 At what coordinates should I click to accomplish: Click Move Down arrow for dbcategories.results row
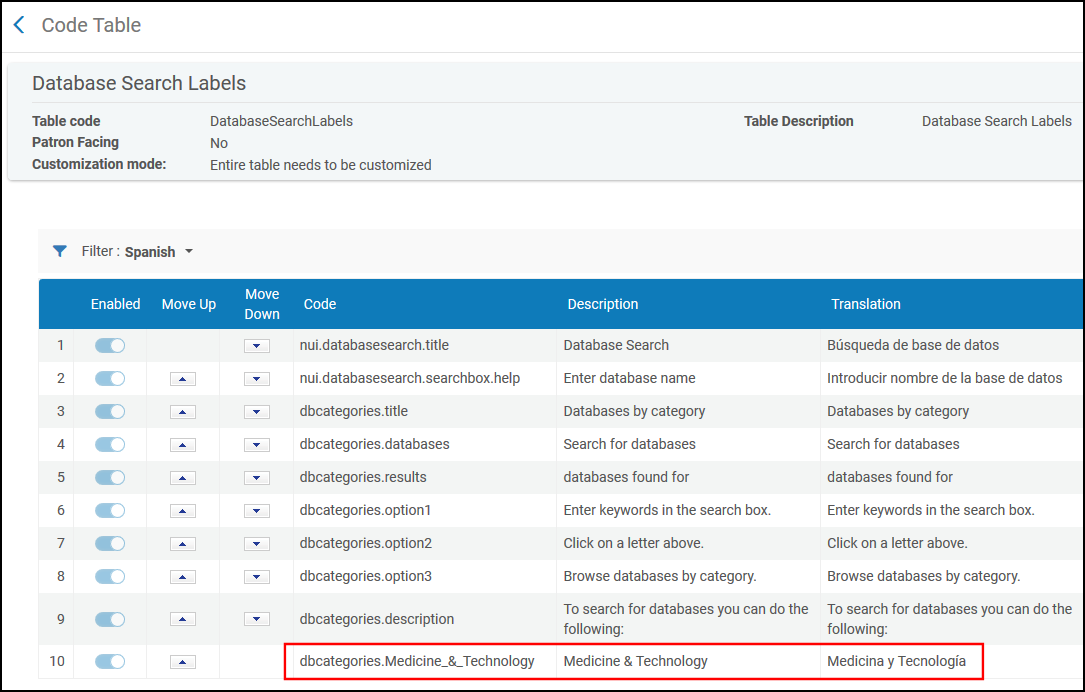point(257,478)
